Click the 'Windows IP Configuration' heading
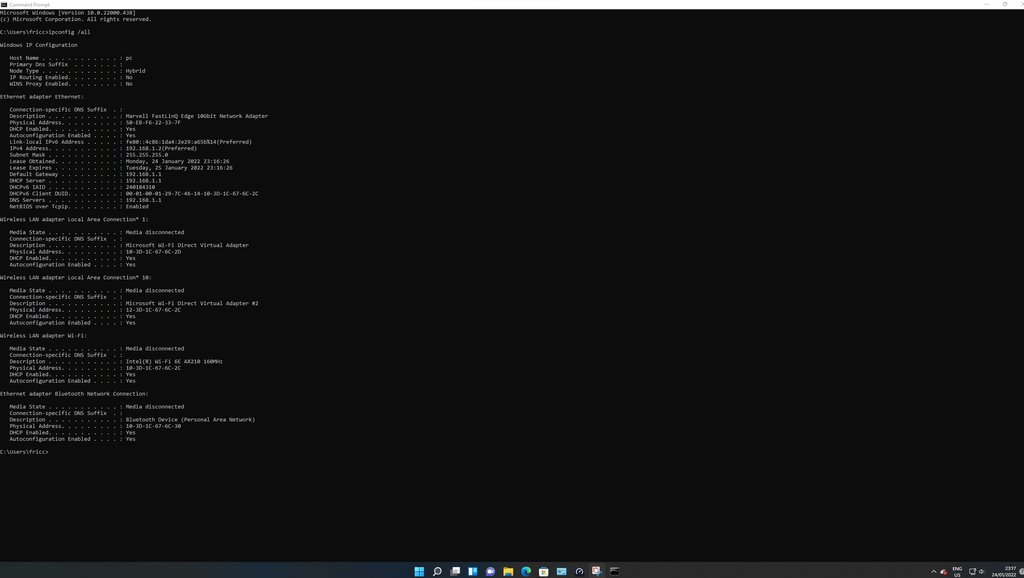 click(x=39, y=45)
